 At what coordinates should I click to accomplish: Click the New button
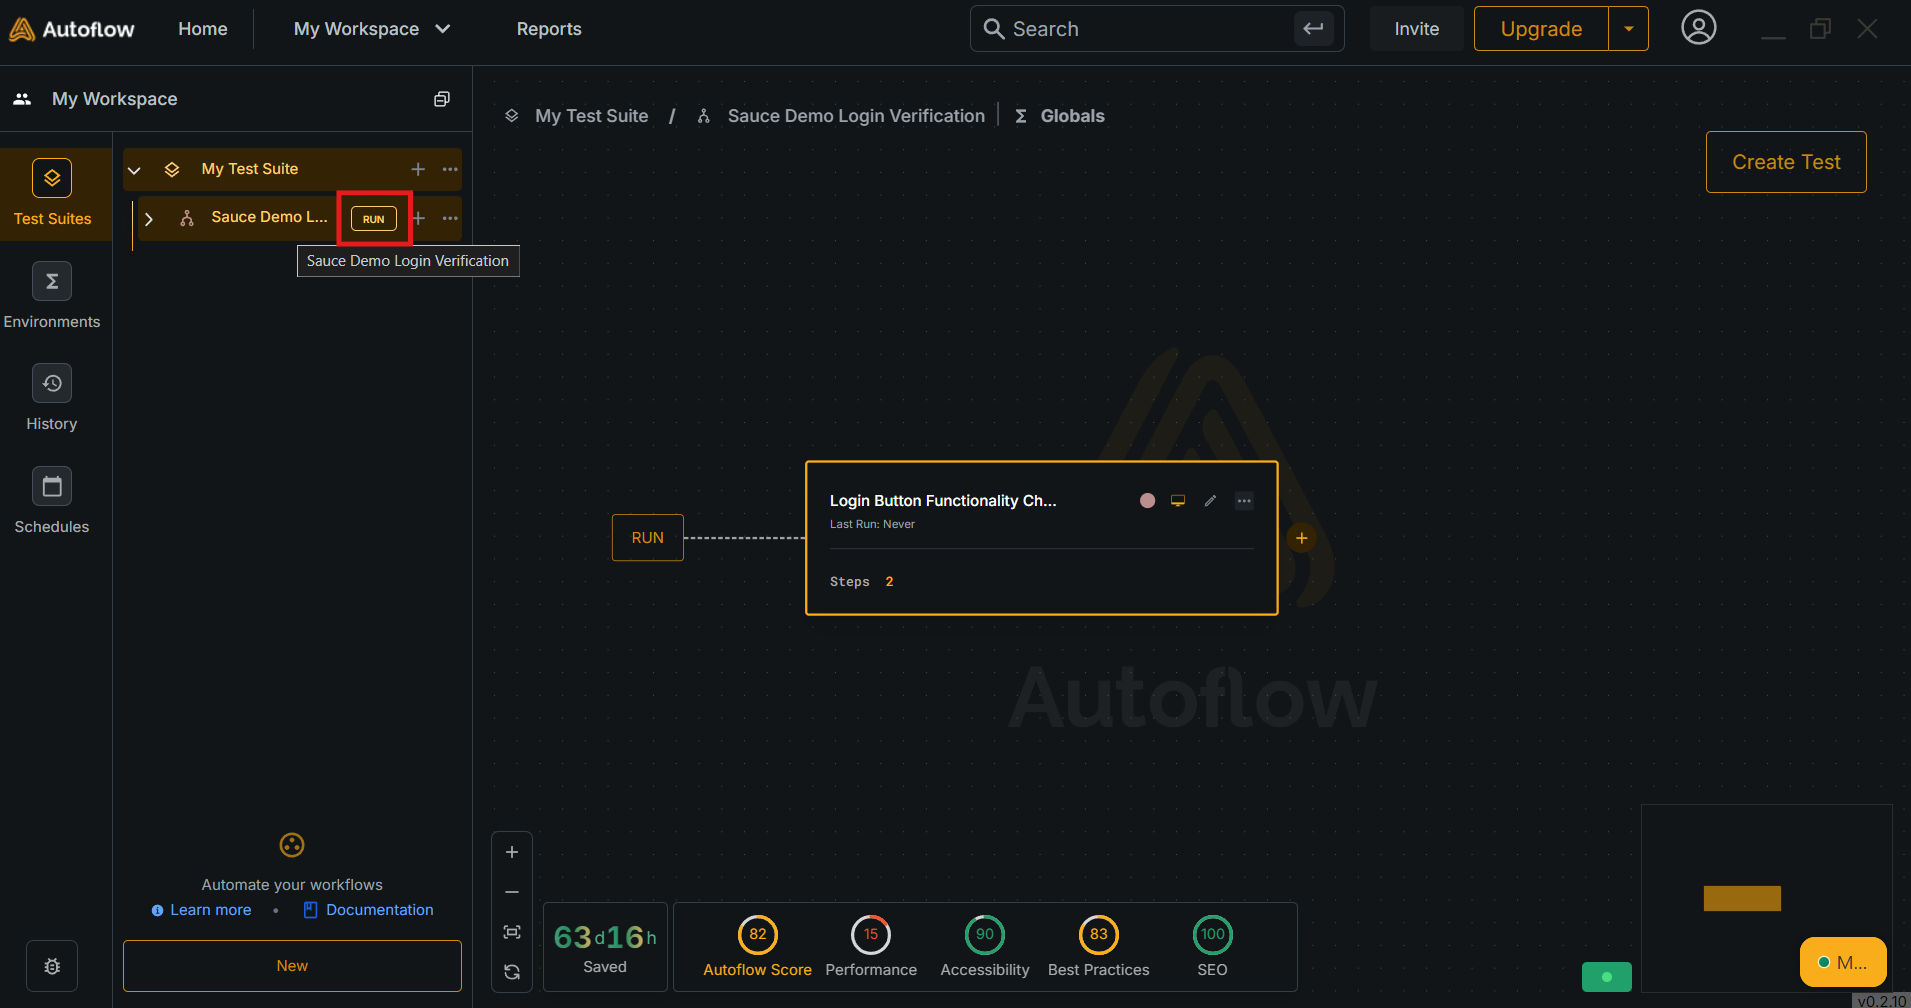tap(292, 966)
